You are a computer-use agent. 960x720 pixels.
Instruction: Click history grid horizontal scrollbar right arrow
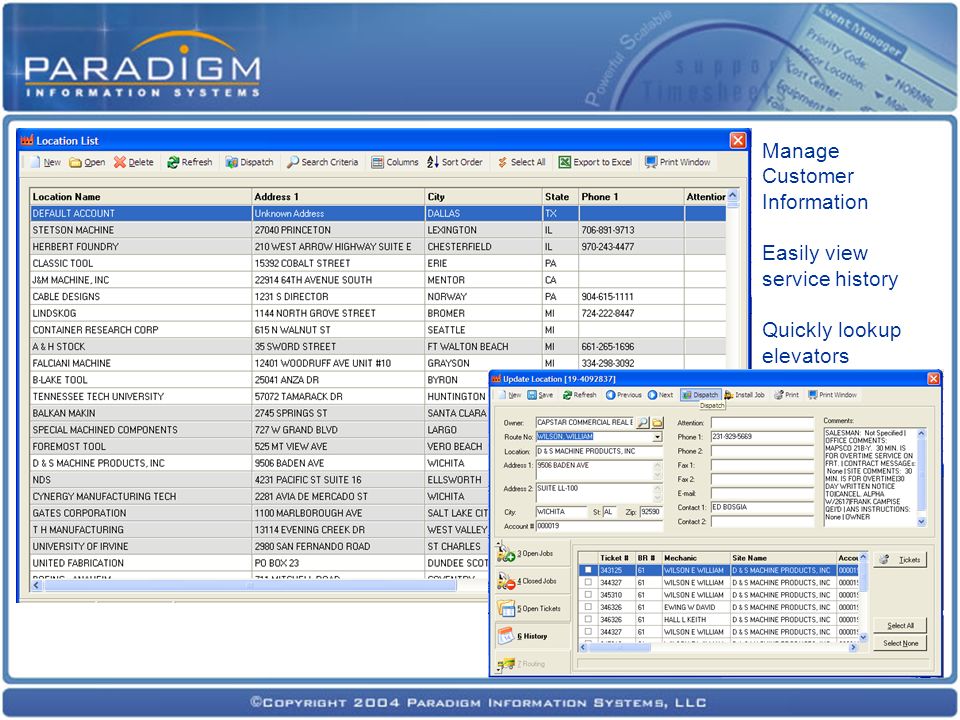(x=853, y=647)
